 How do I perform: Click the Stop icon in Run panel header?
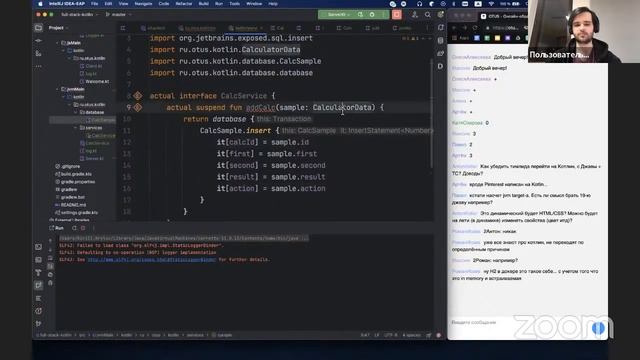[83, 228]
